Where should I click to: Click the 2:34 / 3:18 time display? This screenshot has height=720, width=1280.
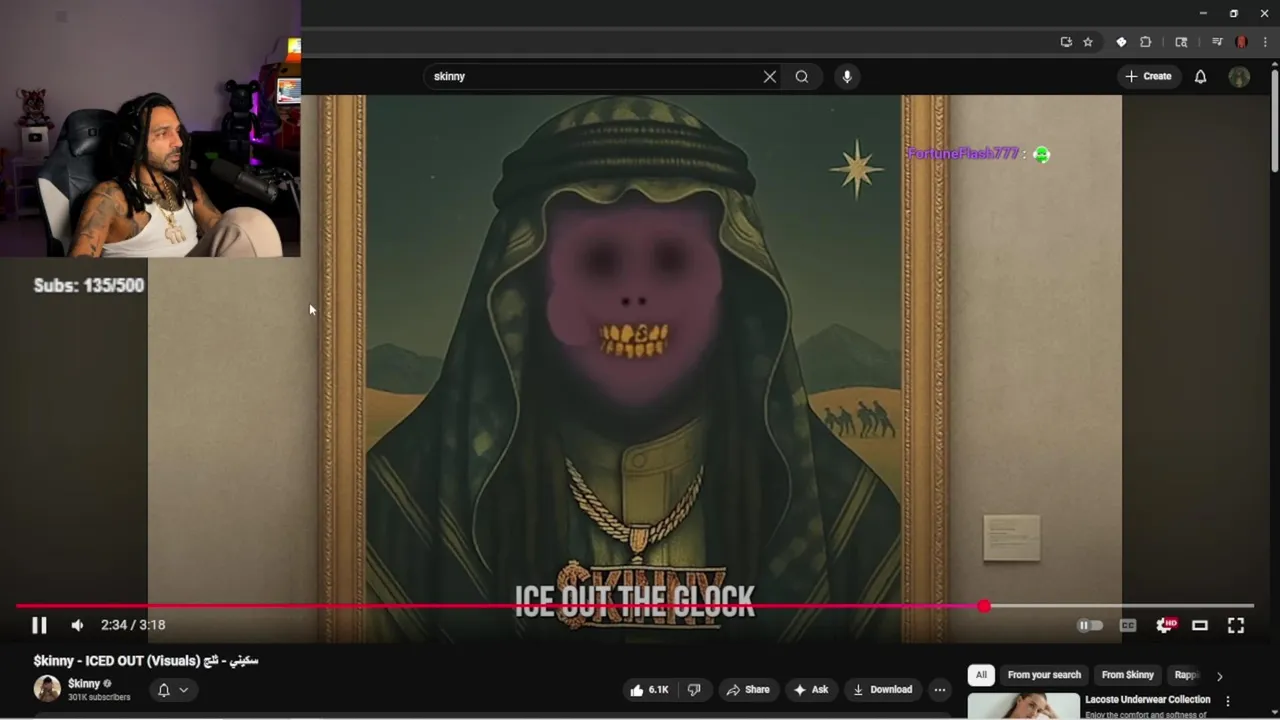pos(133,625)
